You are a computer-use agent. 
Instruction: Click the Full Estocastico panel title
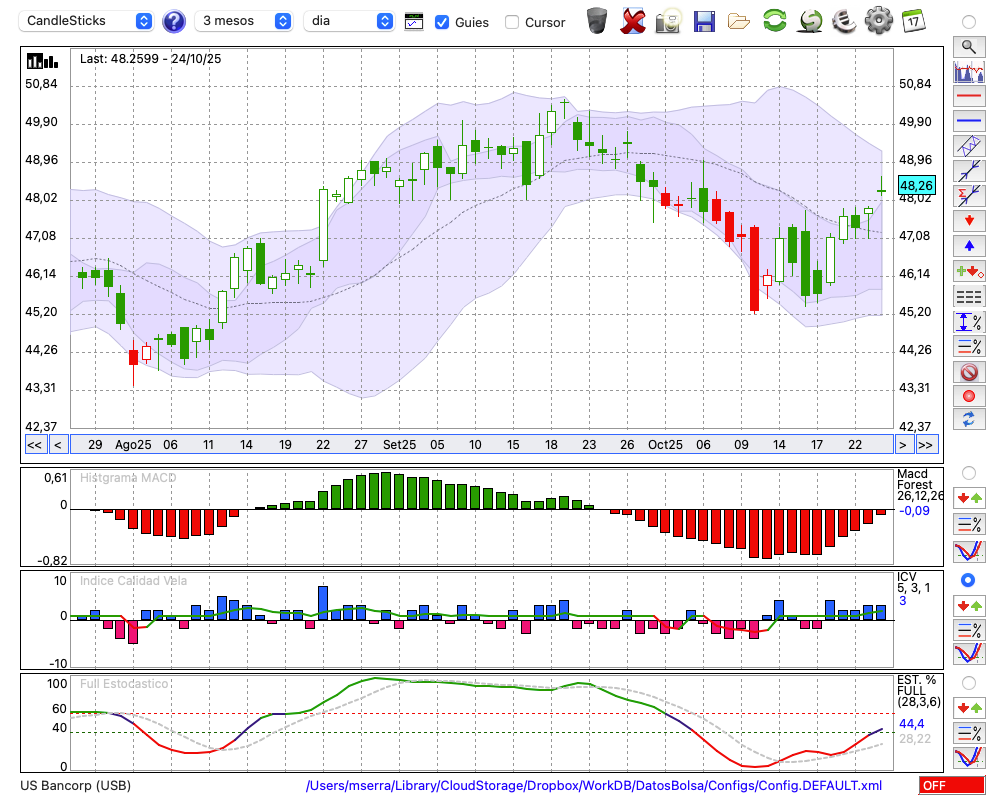point(124,684)
